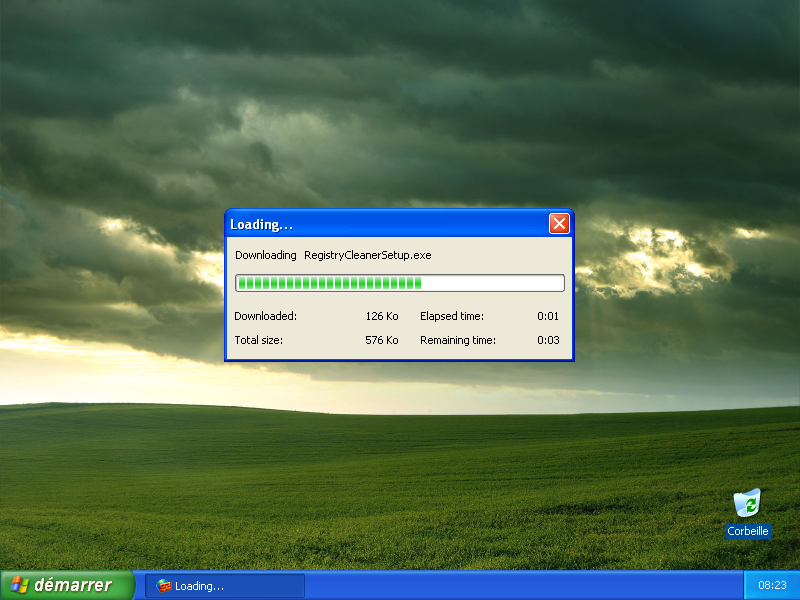Click the Remaining time value 0:03
Screen dimensions: 800x600
point(548,340)
